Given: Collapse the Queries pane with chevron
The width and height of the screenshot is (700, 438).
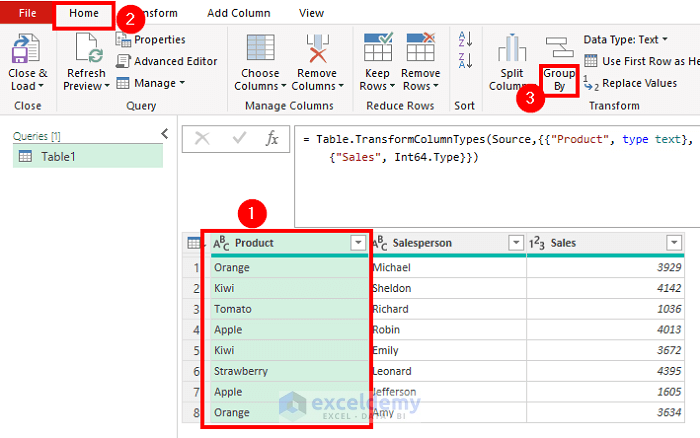Looking at the screenshot, I should (x=165, y=133).
